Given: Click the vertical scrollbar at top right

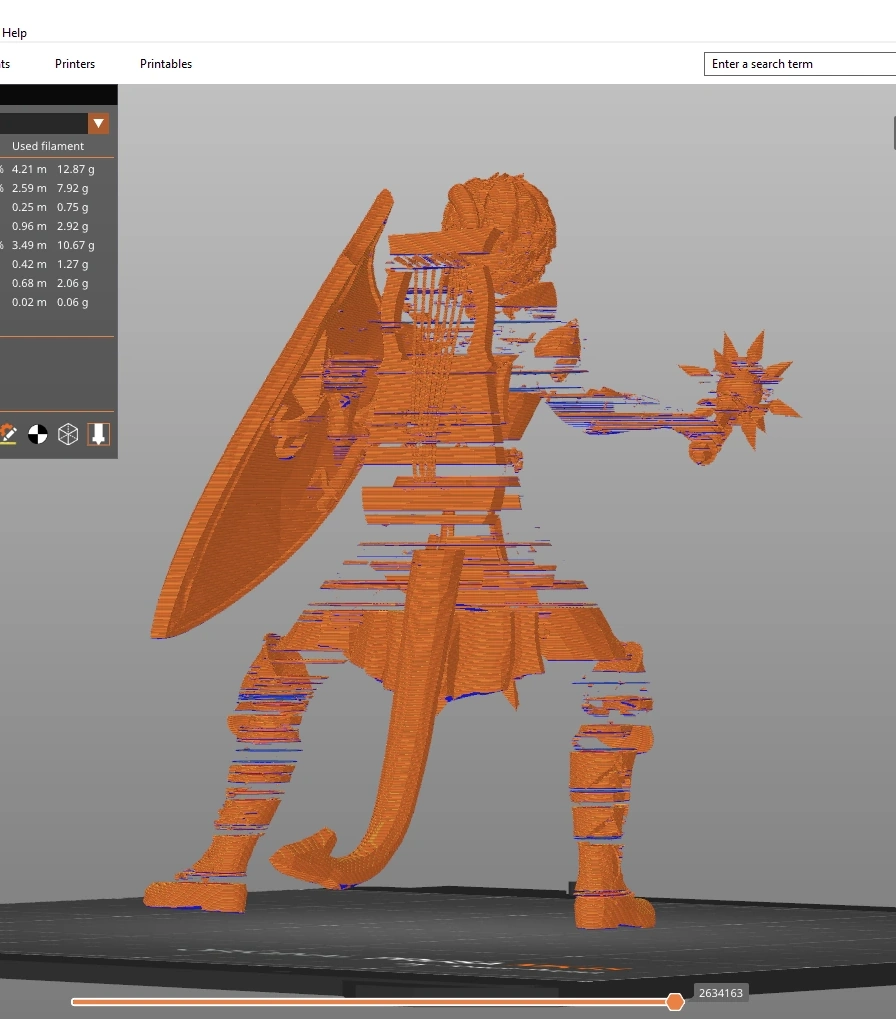Looking at the screenshot, I should [891, 132].
